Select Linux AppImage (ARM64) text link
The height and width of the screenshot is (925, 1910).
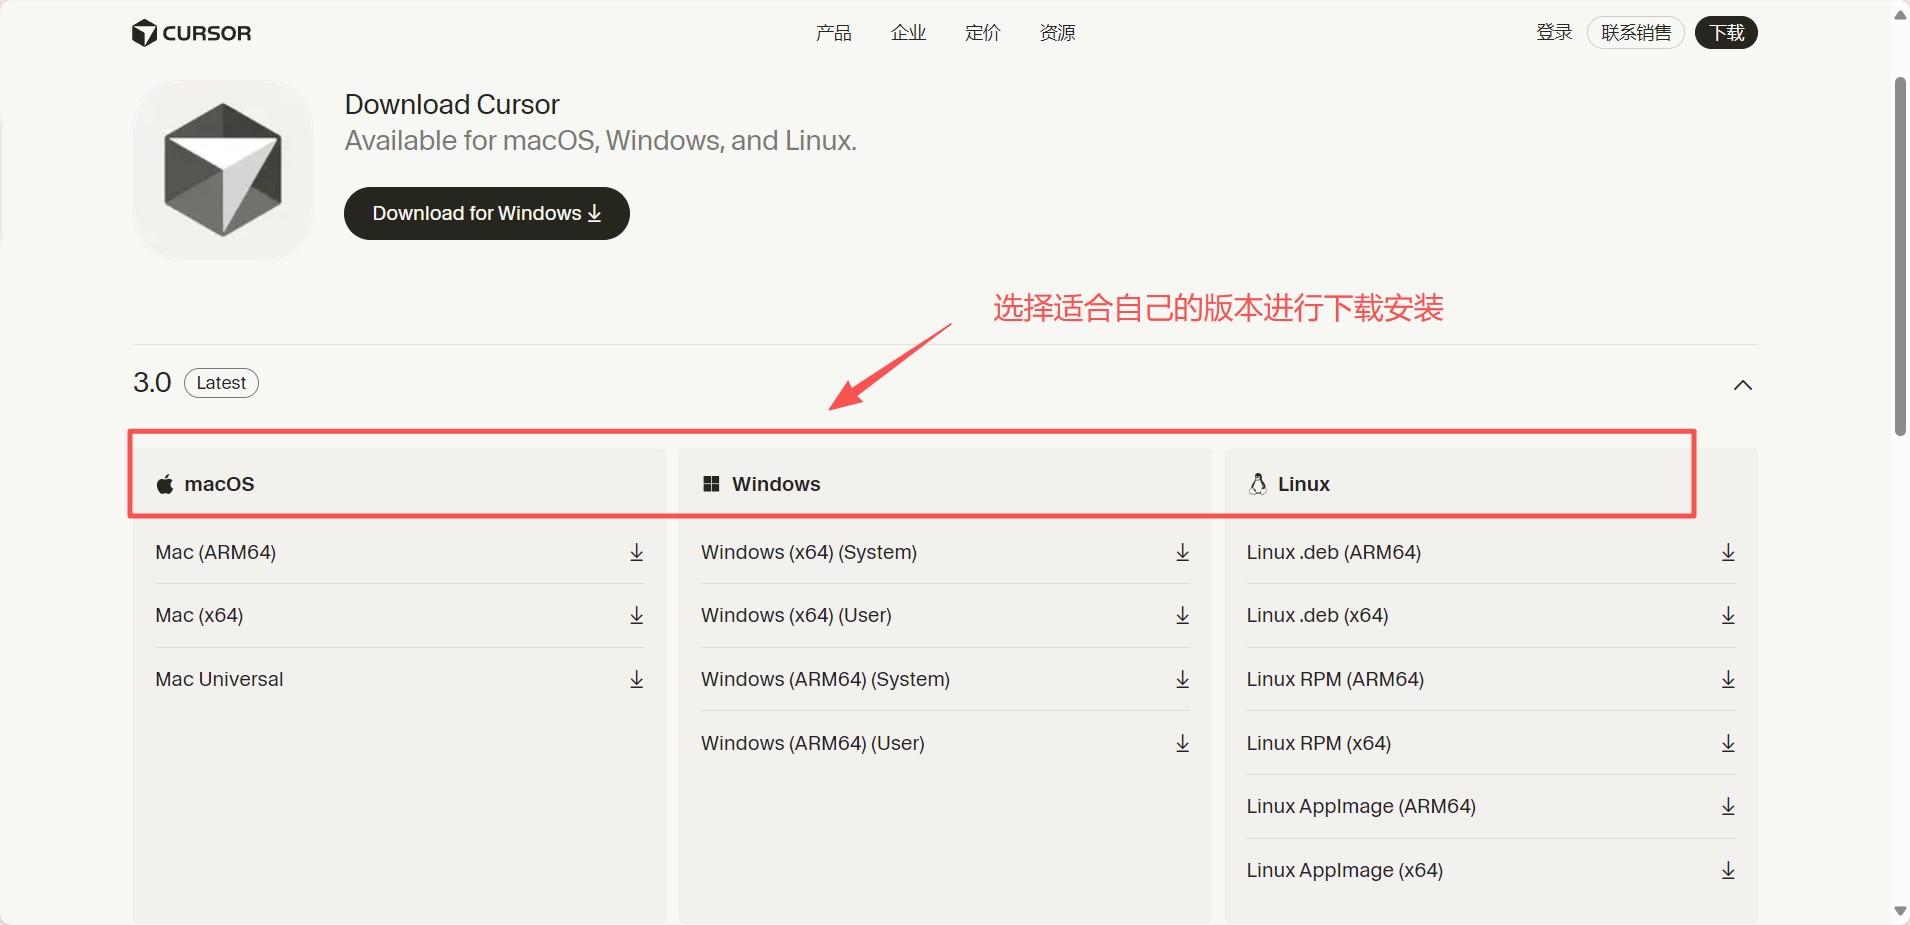1361,806
